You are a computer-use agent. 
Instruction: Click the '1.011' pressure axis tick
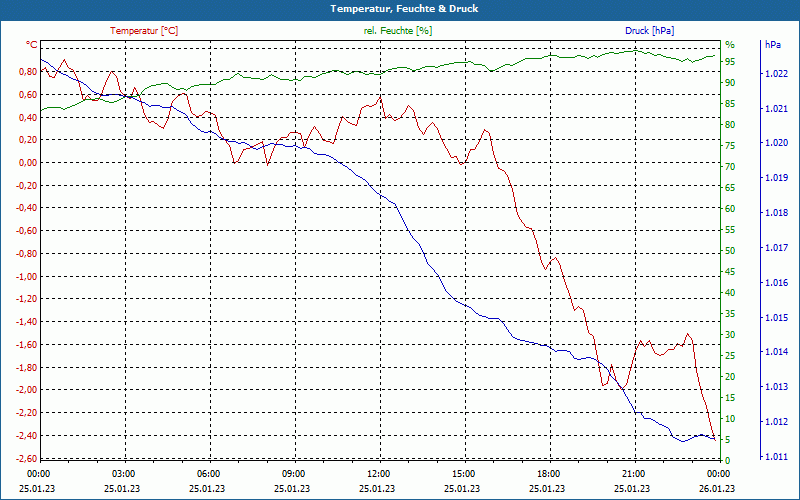(777, 457)
